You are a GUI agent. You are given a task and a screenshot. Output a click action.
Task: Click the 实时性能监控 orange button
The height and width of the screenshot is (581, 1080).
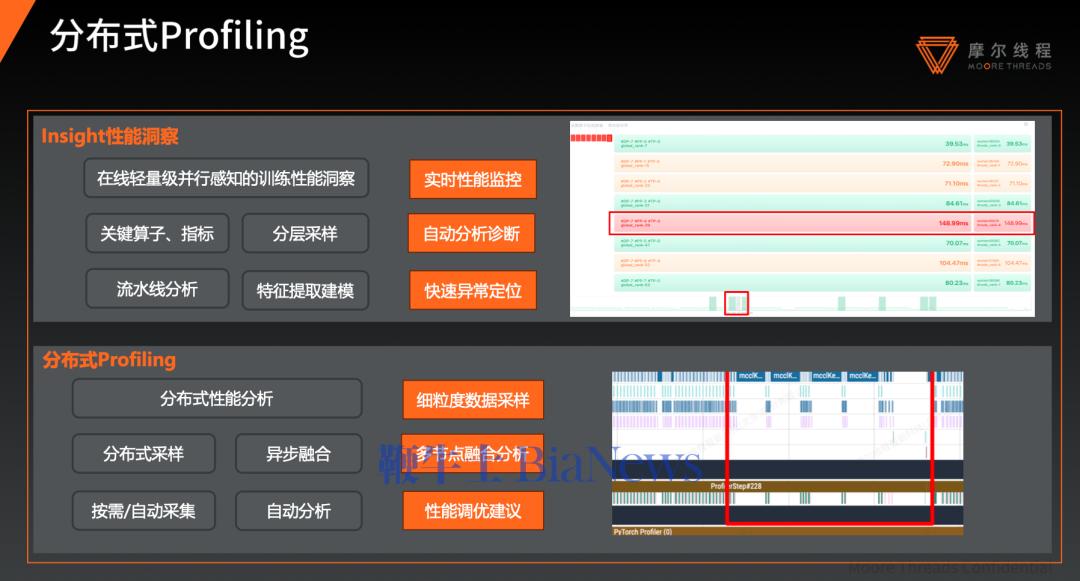point(472,180)
